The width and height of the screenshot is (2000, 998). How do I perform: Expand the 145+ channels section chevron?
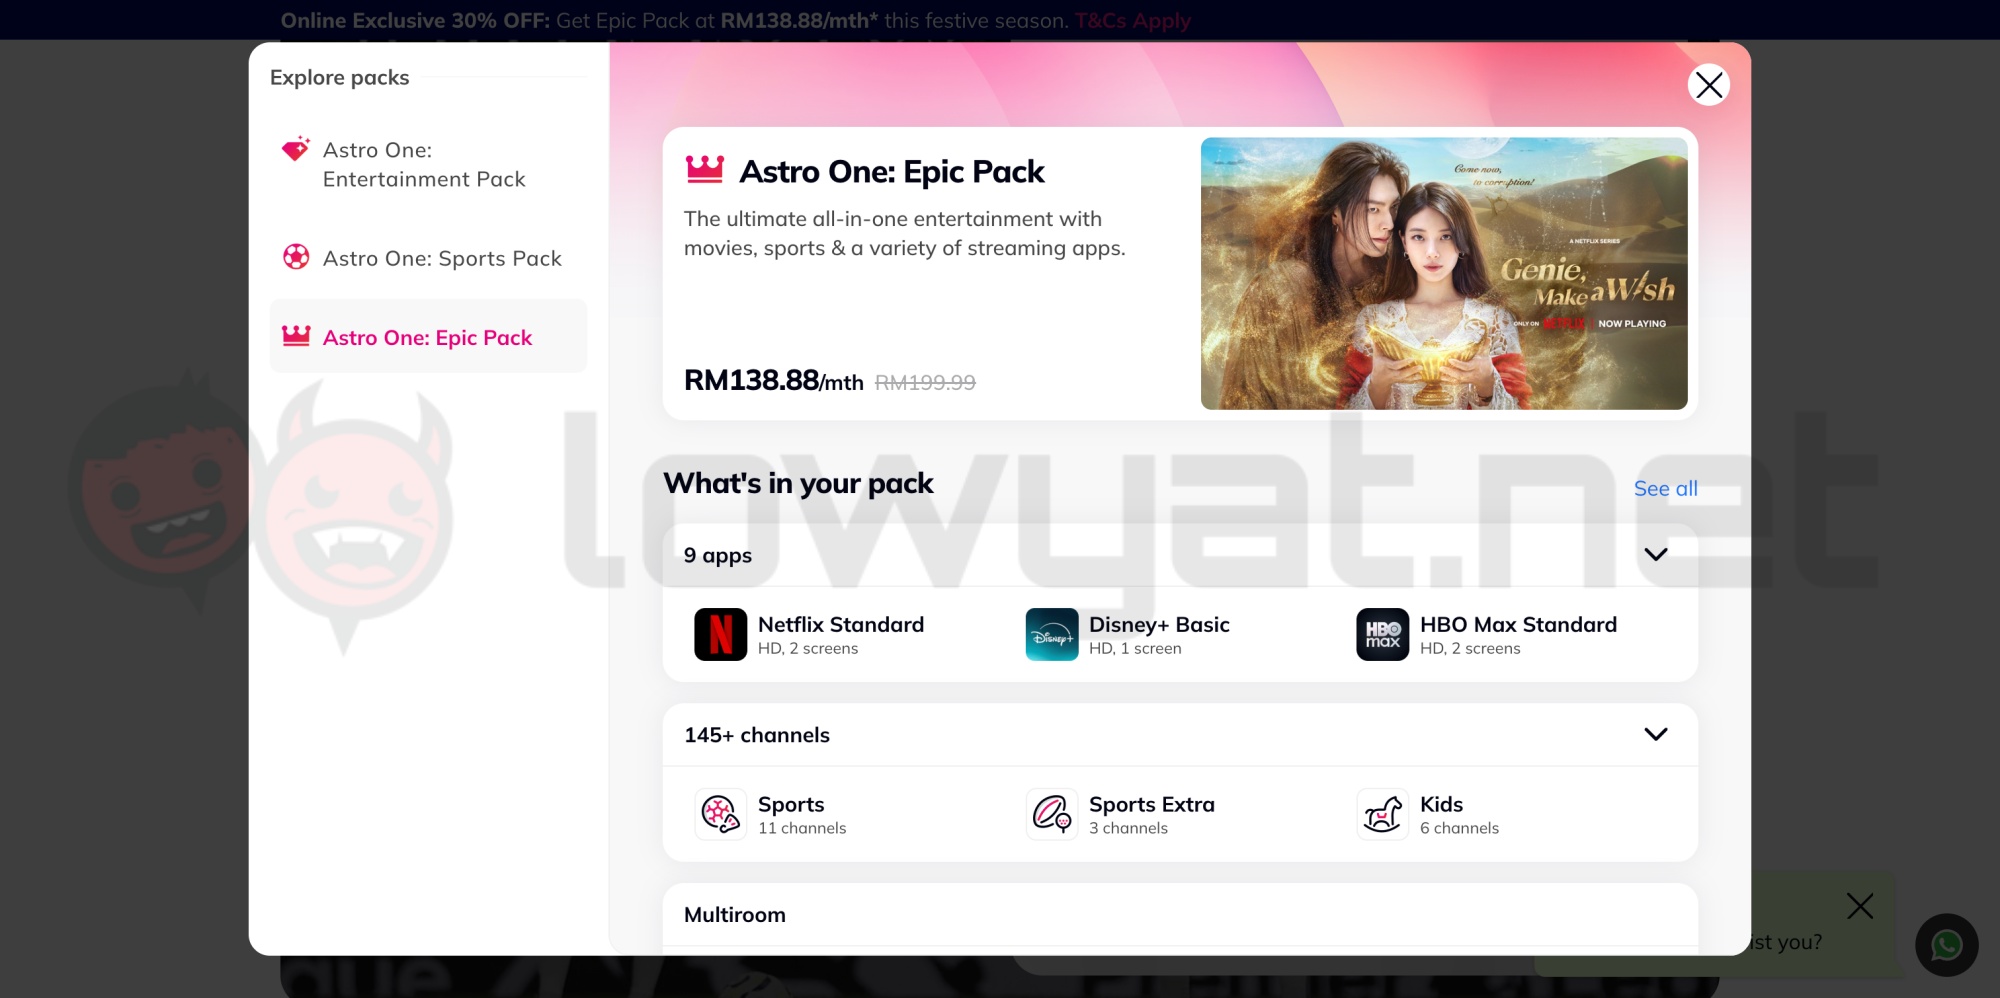pyautogui.click(x=1656, y=735)
